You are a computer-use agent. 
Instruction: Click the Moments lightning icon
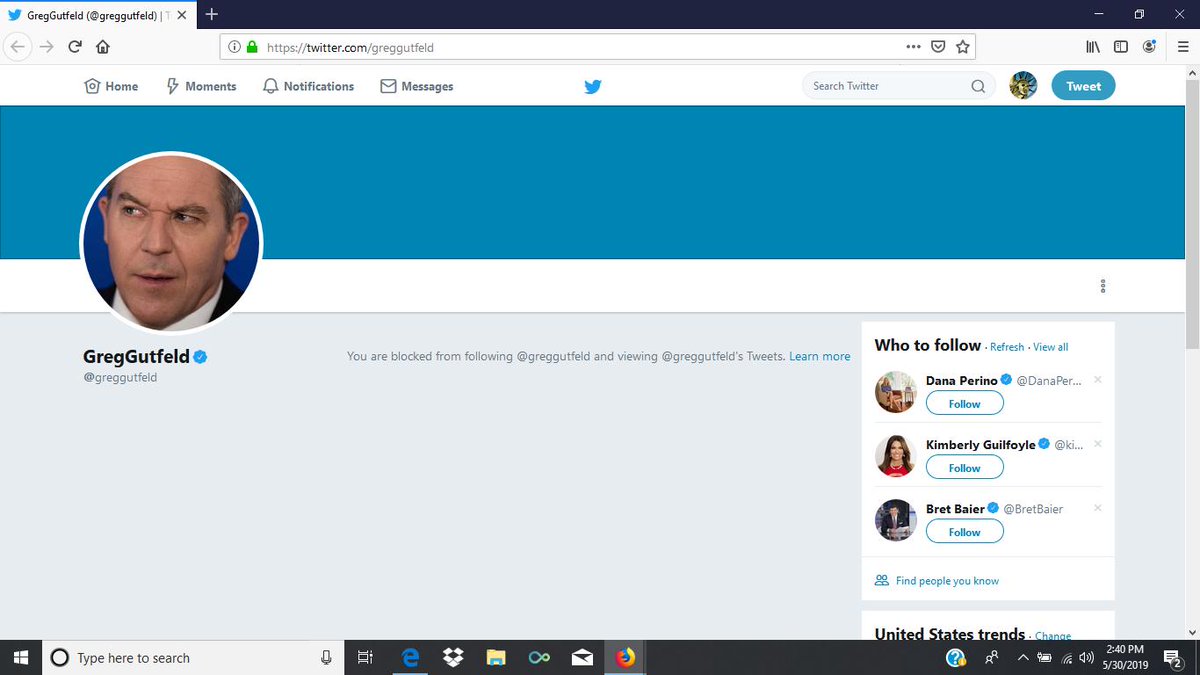click(x=172, y=86)
